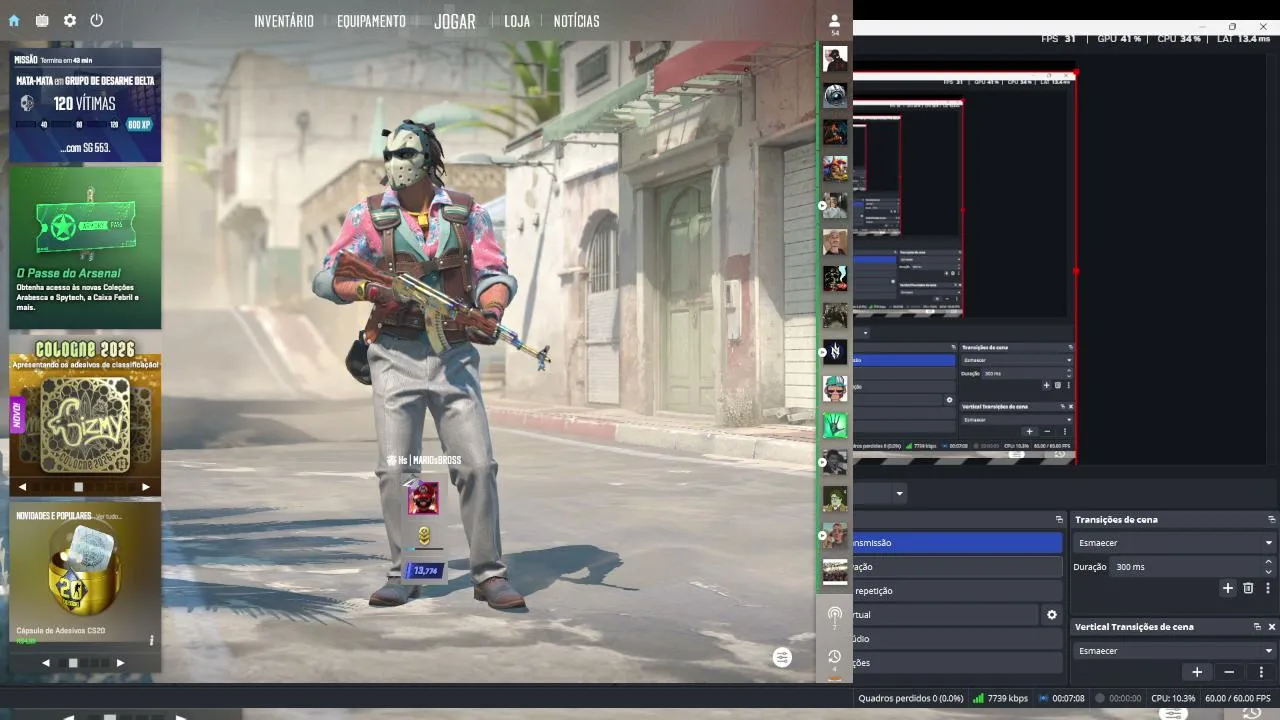Open the Vertical Esmaecer transition dropdown

(x=1174, y=650)
